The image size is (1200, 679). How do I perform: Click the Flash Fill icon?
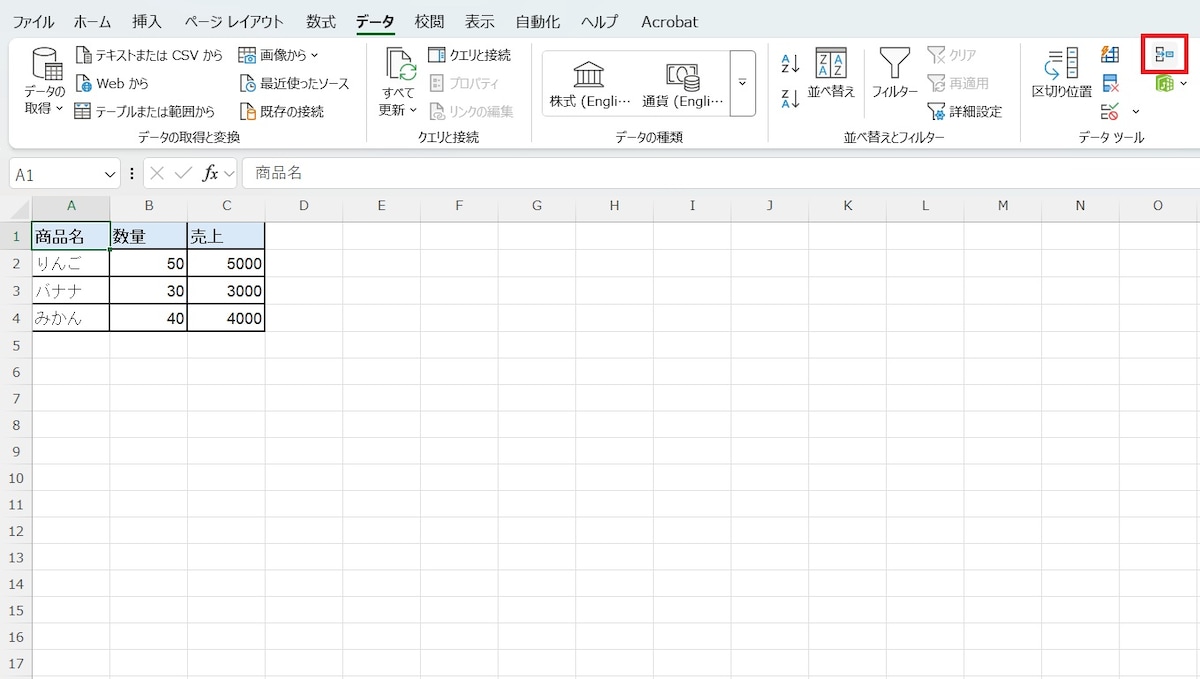pos(1110,54)
